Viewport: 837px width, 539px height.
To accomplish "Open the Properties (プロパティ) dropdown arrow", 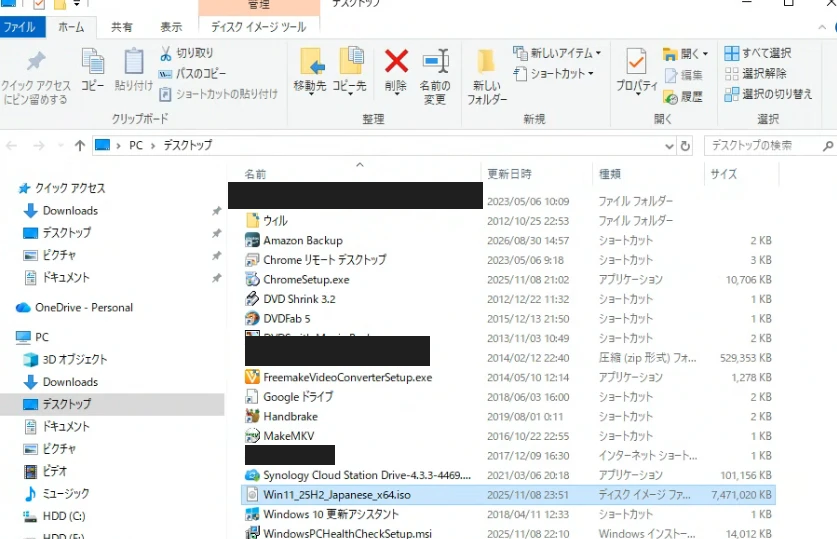I will pos(637,94).
